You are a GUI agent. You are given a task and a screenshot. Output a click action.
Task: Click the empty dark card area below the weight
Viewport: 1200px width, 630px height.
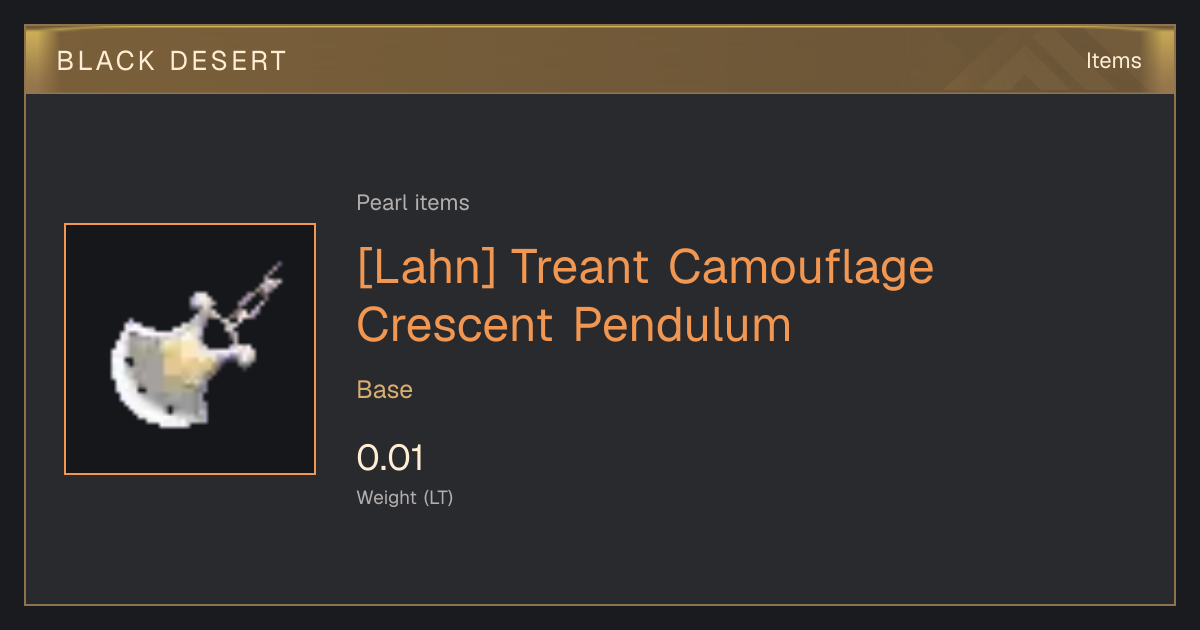(x=700, y=555)
